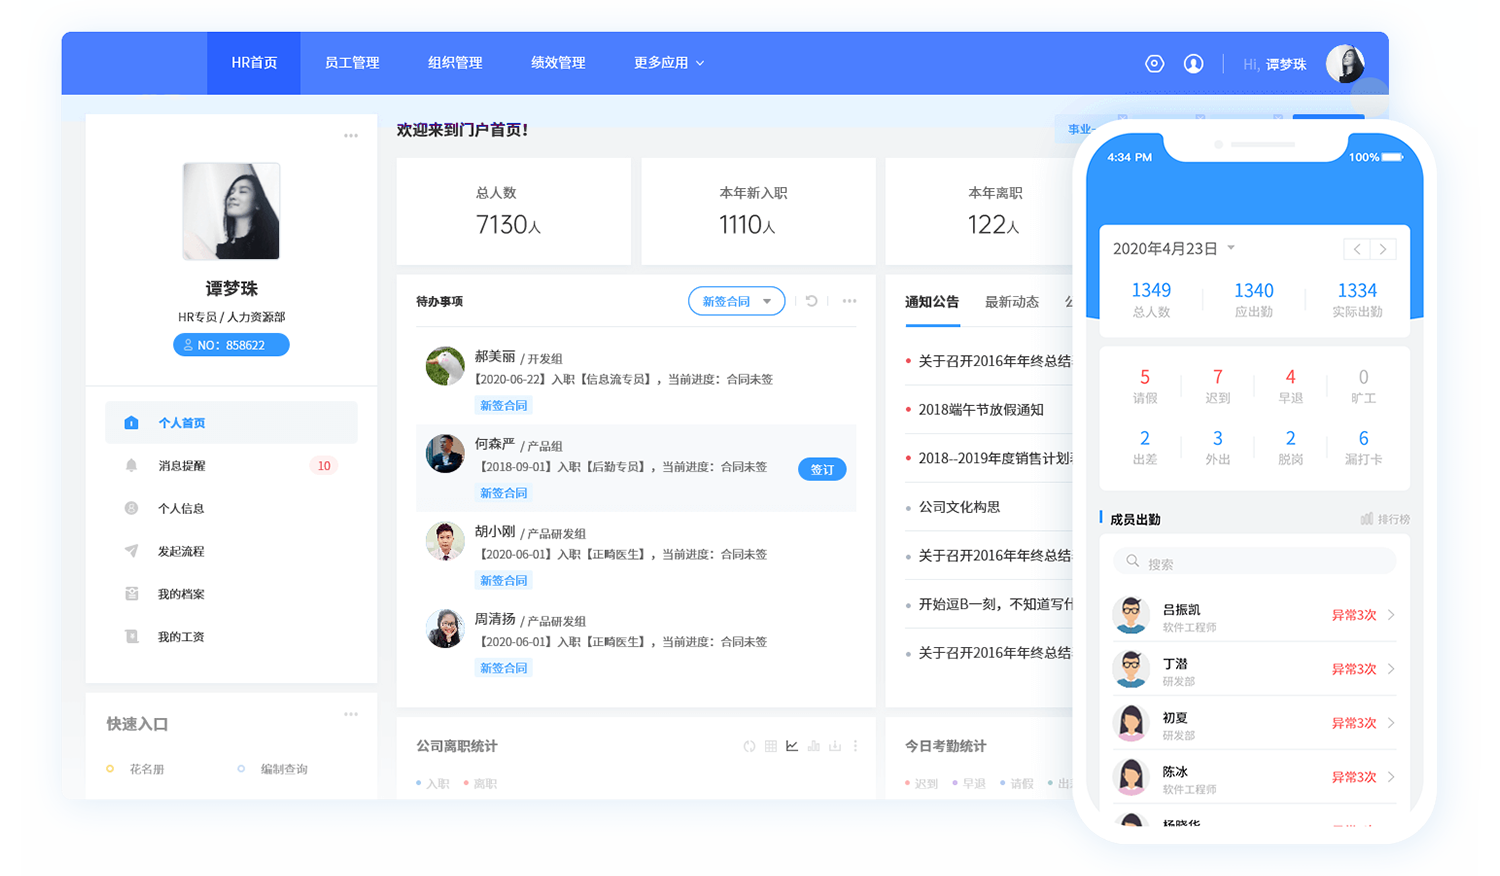Click the 搜索 field in mobile attendance

[x=1254, y=563]
